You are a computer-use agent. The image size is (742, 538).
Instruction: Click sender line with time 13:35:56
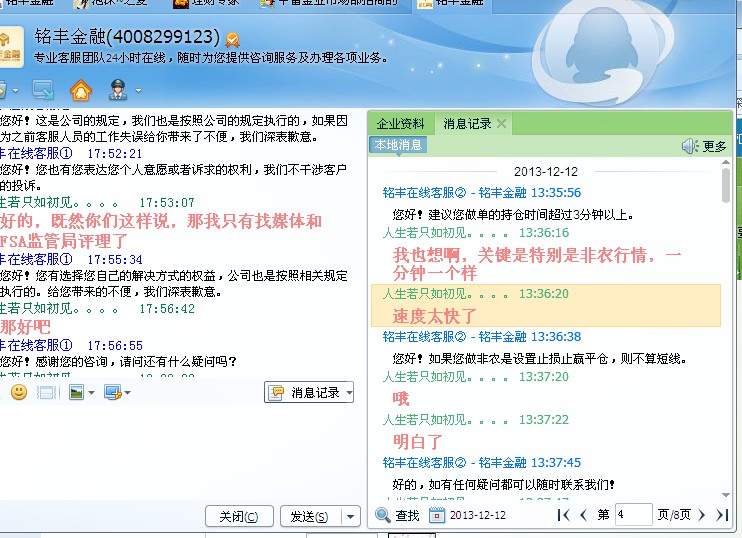(x=482, y=193)
